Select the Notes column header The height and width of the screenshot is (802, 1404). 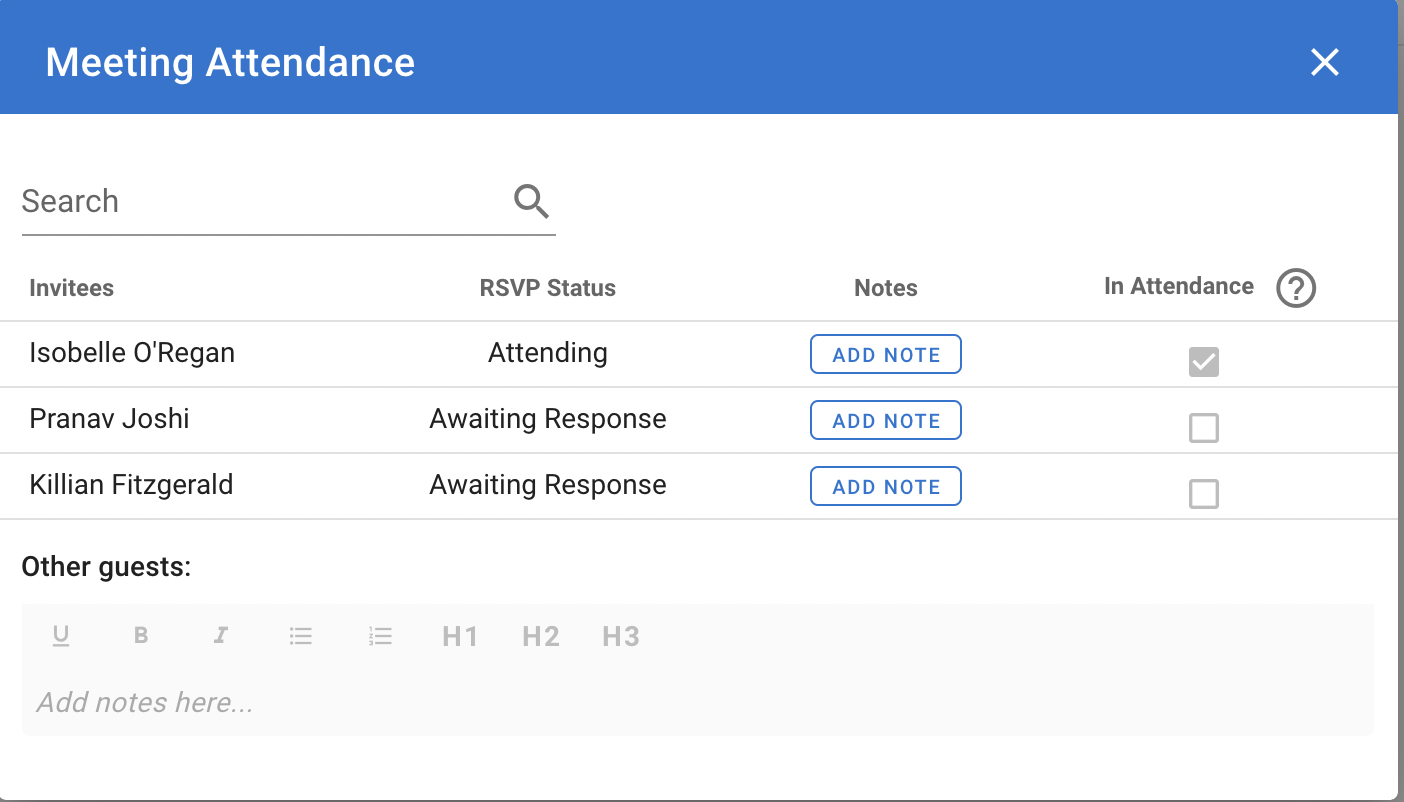[x=886, y=288]
